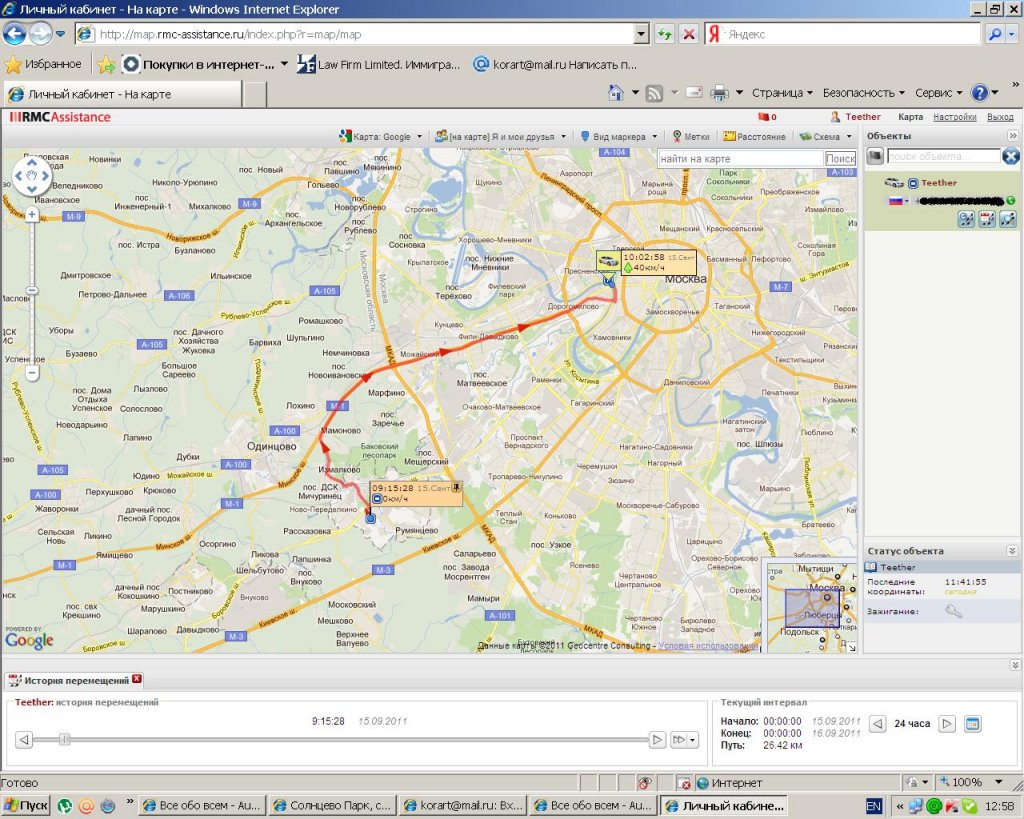Click the third route-zoom icon under Teether
1024x819 pixels.
point(1008,219)
